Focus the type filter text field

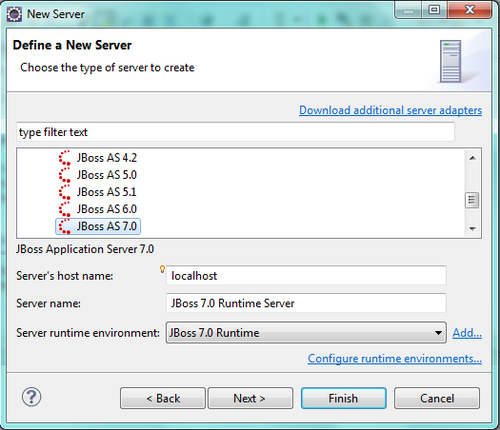point(235,132)
